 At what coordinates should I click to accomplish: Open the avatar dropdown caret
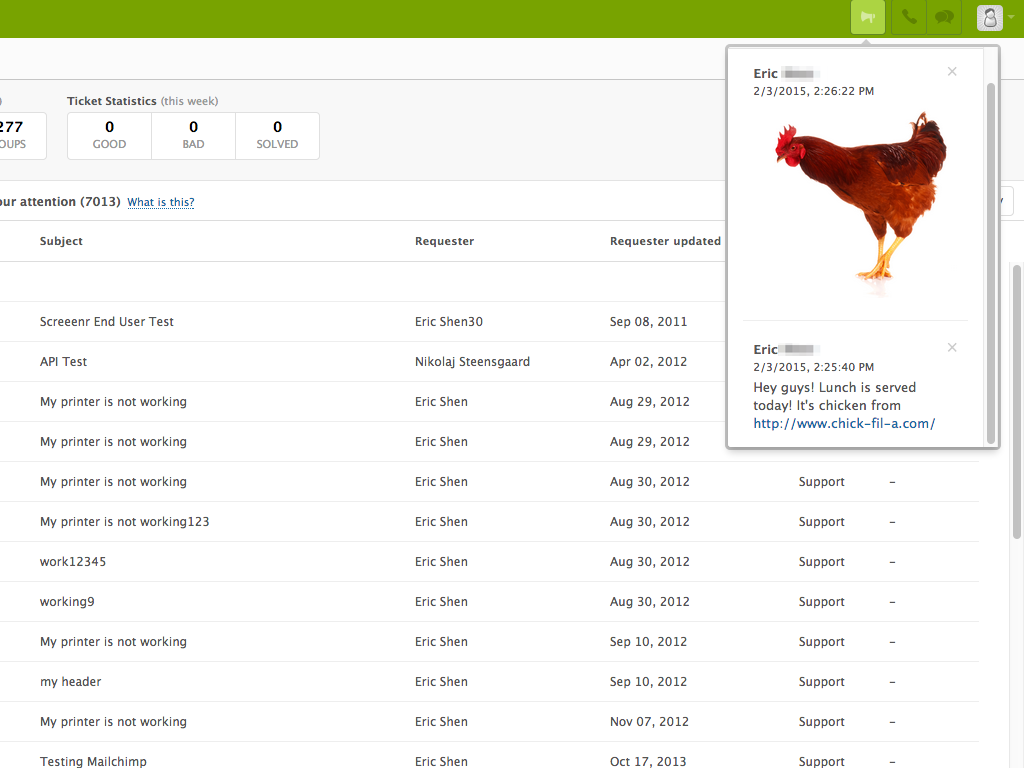(x=1011, y=17)
